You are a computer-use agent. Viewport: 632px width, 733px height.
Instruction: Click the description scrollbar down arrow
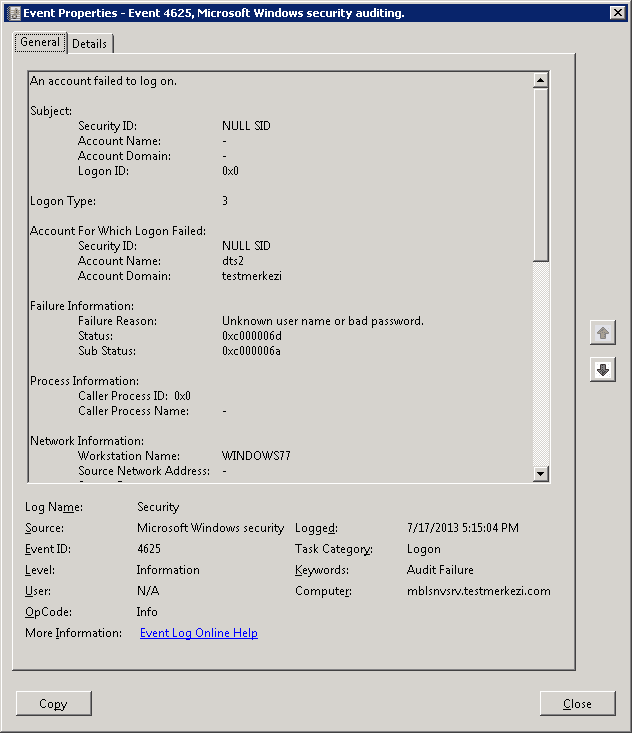(540, 474)
